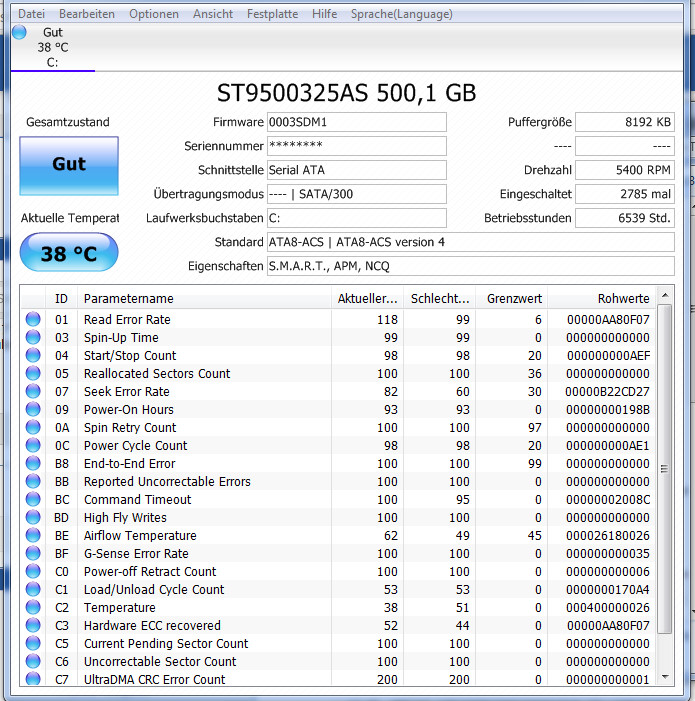Screen dimensions: 695x701
Task: Click the Grenzwert column header
Action: click(512, 299)
